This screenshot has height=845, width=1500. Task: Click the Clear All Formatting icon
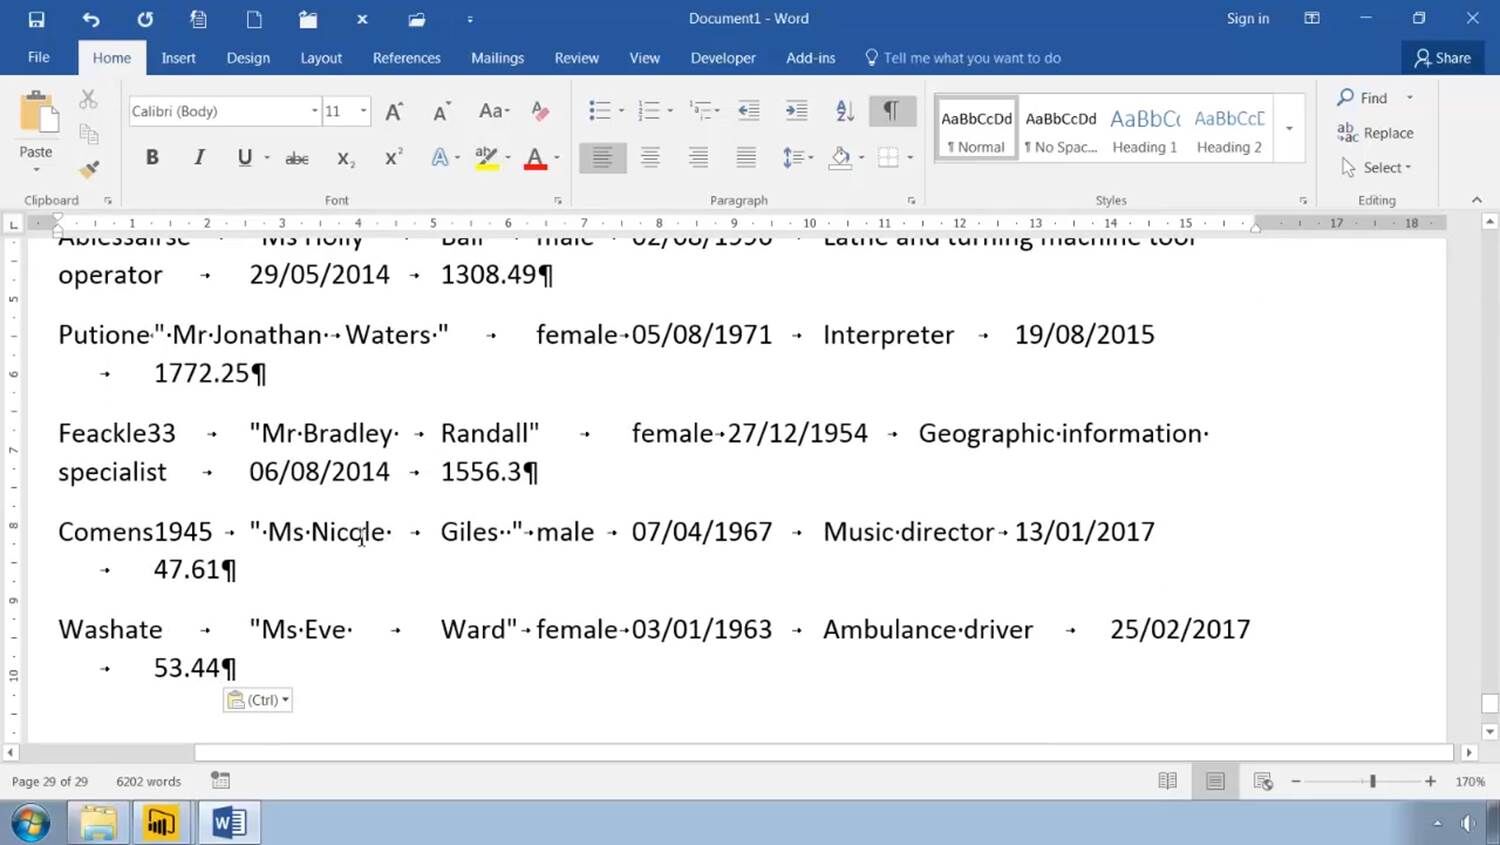[540, 111]
